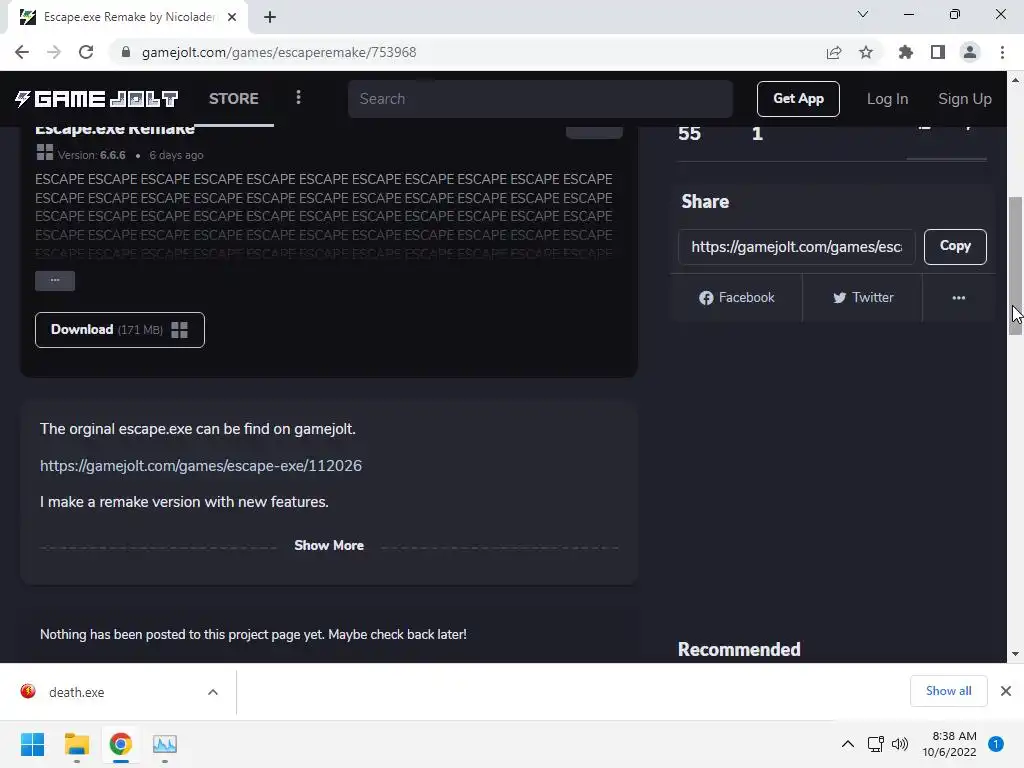Open the network status icon

coord(876,744)
